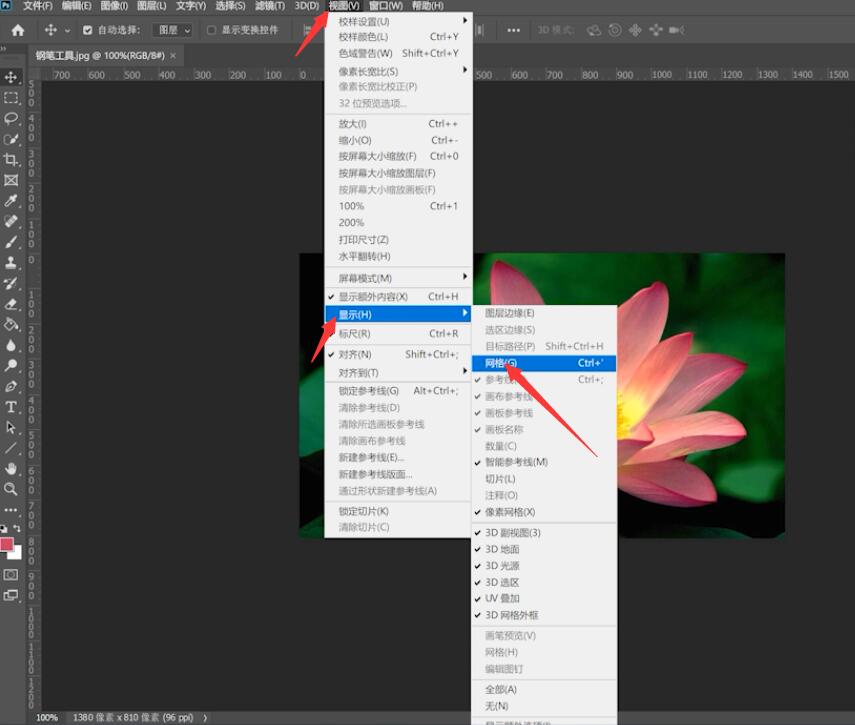855x725 pixels.
Task: Click the red foreground color swatch
Action: click(6, 543)
